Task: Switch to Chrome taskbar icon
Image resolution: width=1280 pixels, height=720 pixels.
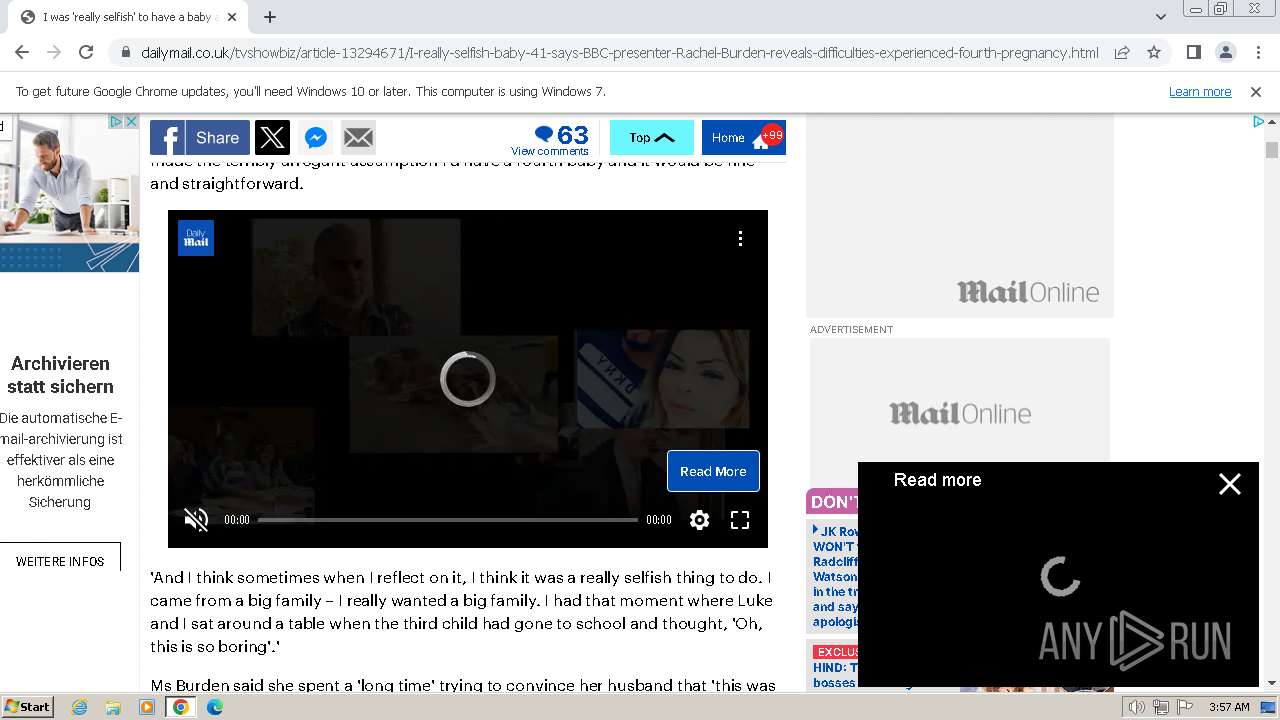Action: pos(181,707)
